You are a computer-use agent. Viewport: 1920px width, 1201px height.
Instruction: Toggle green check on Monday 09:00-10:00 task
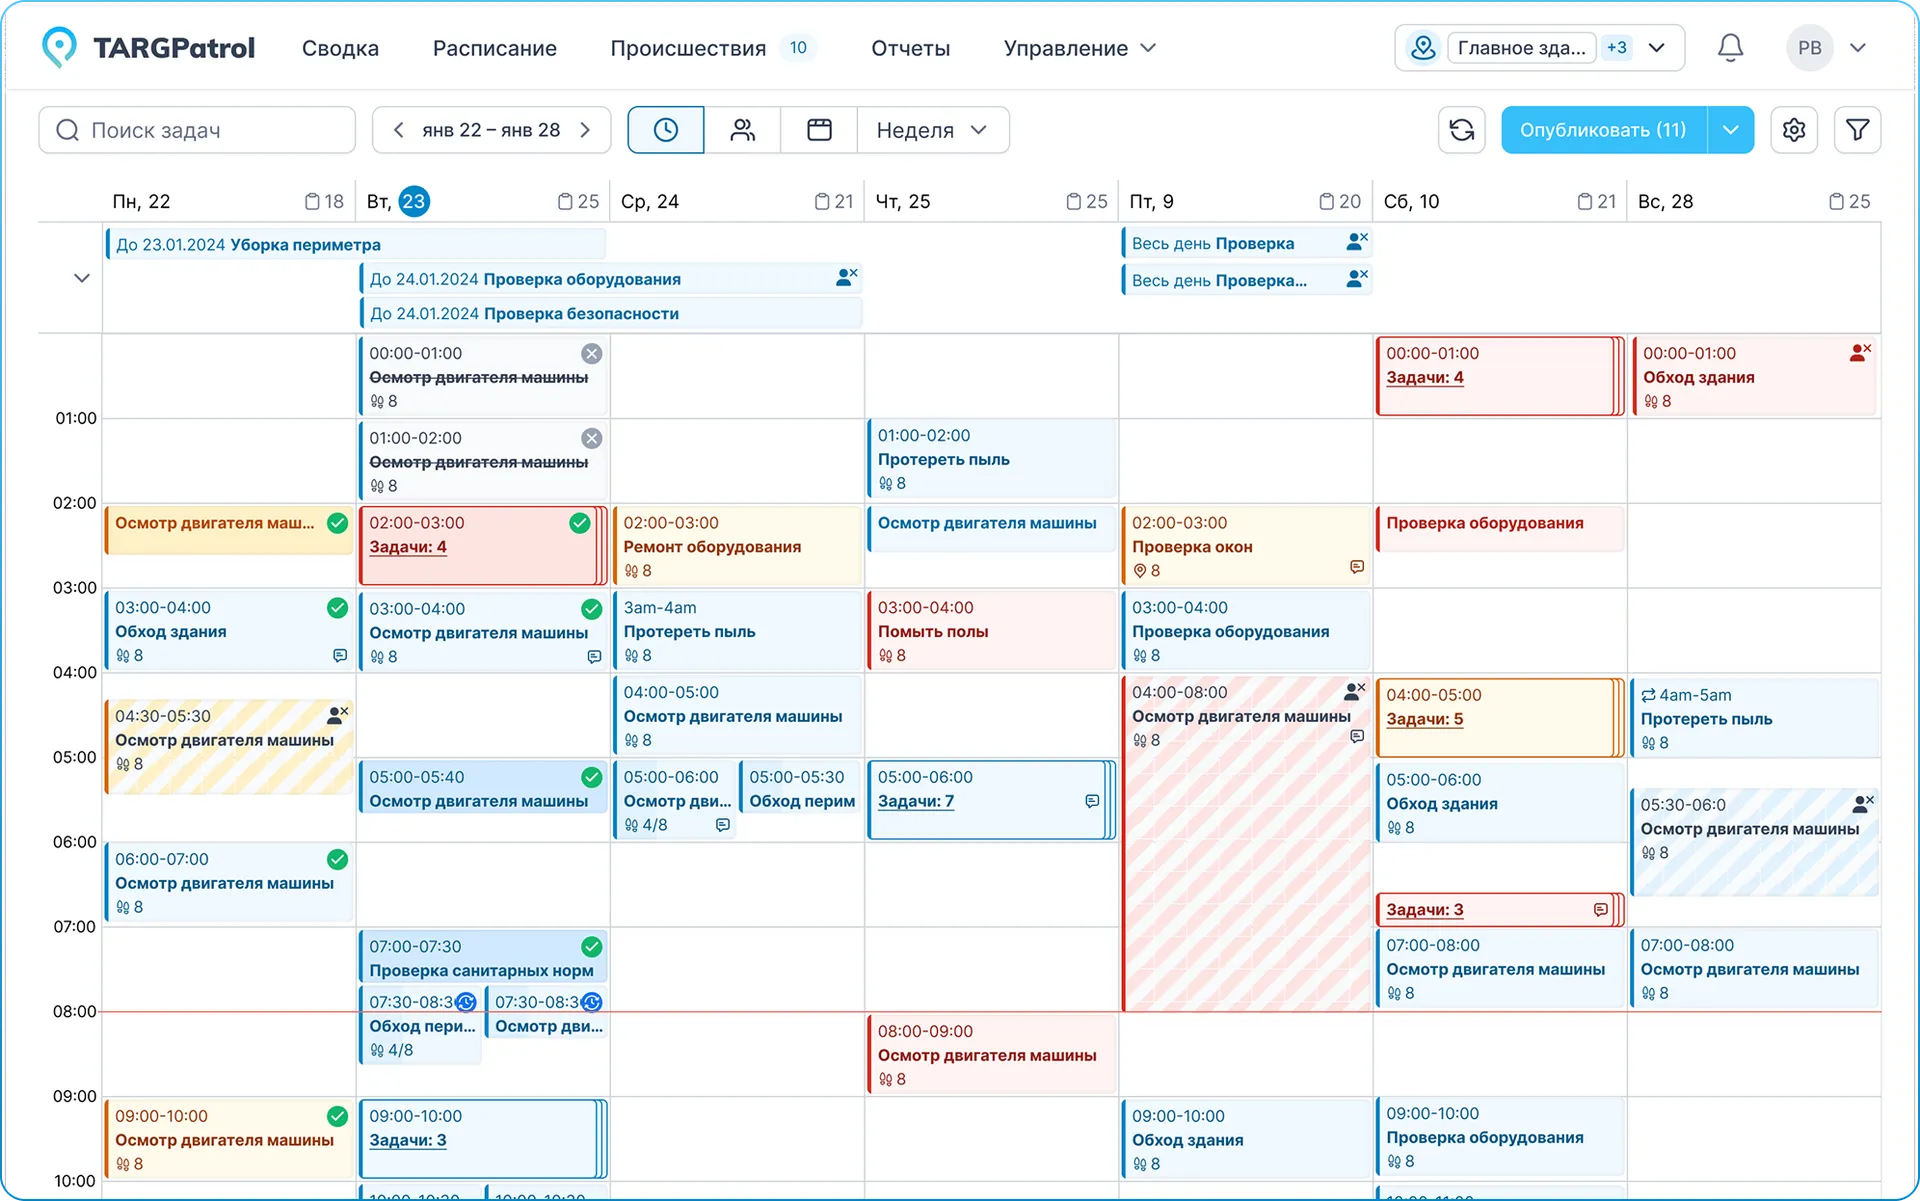tap(338, 1116)
